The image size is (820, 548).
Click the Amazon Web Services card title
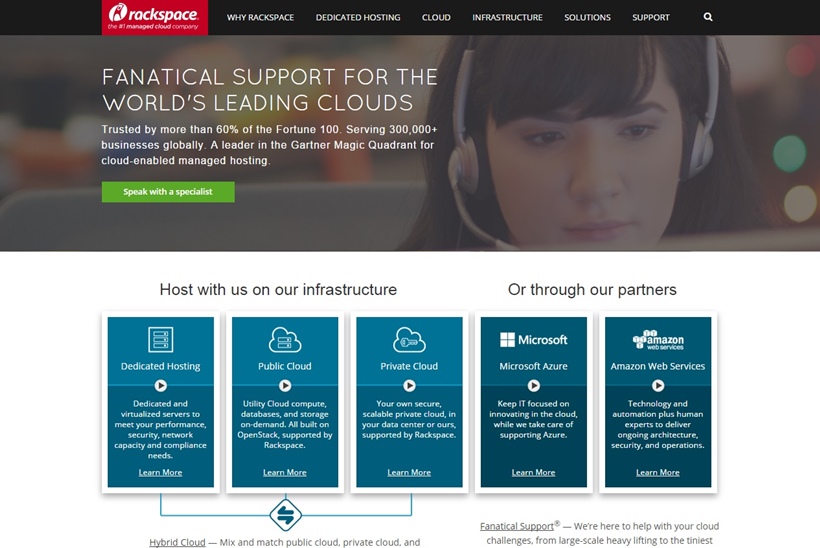tap(658, 366)
